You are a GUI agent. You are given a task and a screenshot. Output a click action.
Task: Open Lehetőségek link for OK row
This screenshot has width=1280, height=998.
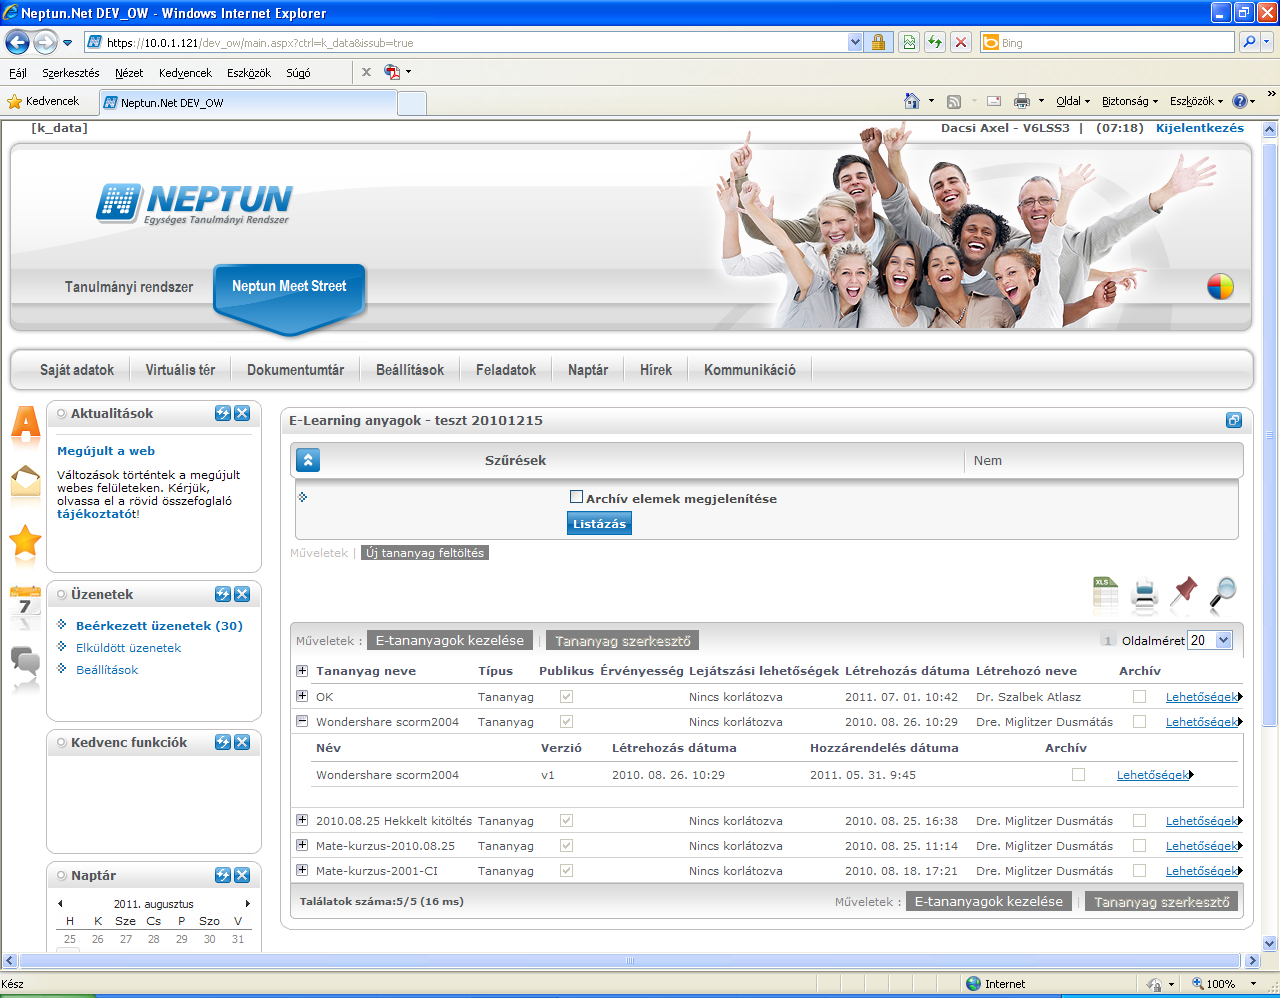click(1202, 697)
